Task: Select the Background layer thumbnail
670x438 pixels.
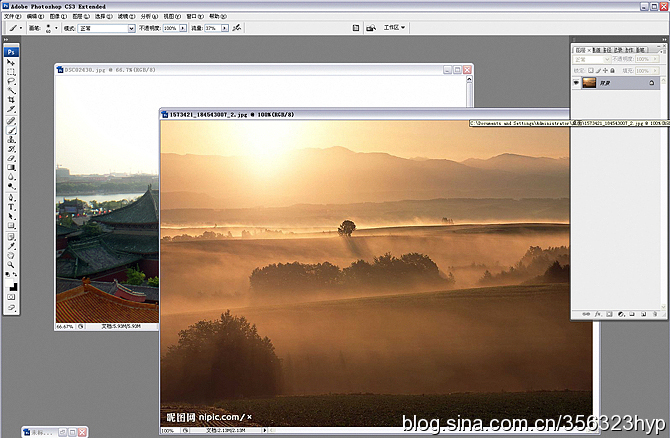Action: [589, 83]
